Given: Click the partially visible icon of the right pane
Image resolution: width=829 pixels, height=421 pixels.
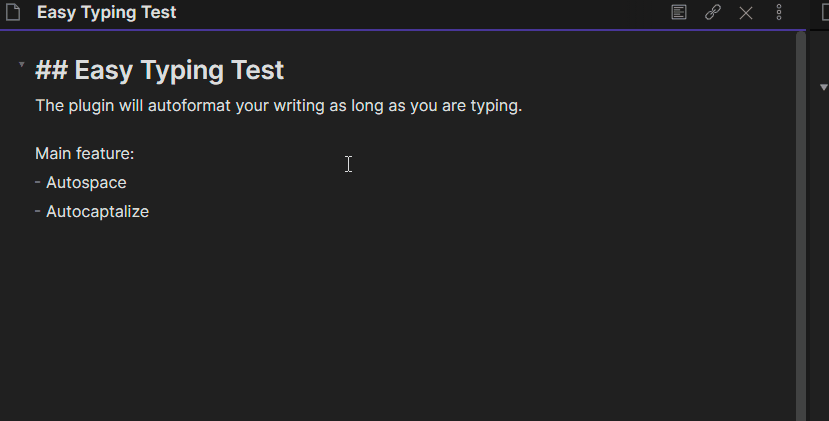Looking at the screenshot, I should click(825, 12).
